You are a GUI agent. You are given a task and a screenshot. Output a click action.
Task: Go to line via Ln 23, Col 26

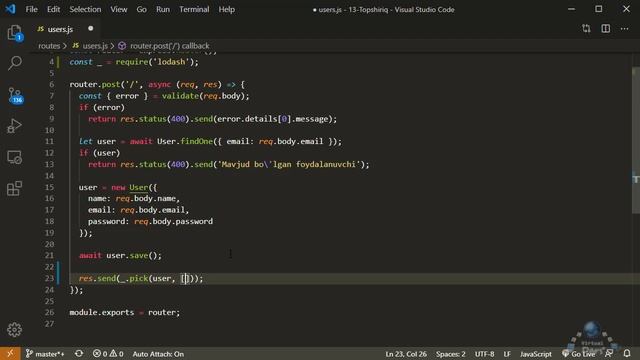point(406,354)
